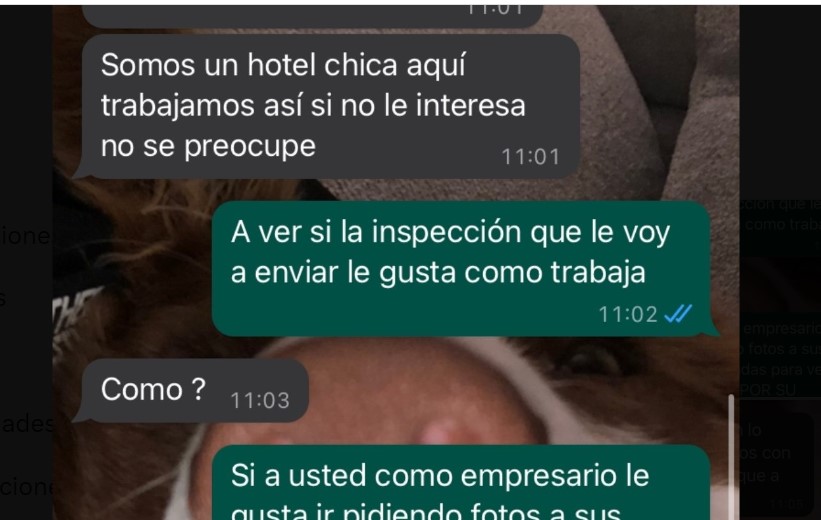Screen dimensions: 821x520
Task: Click the partially visible bubble at the top
Action: click(x=313, y=16)
